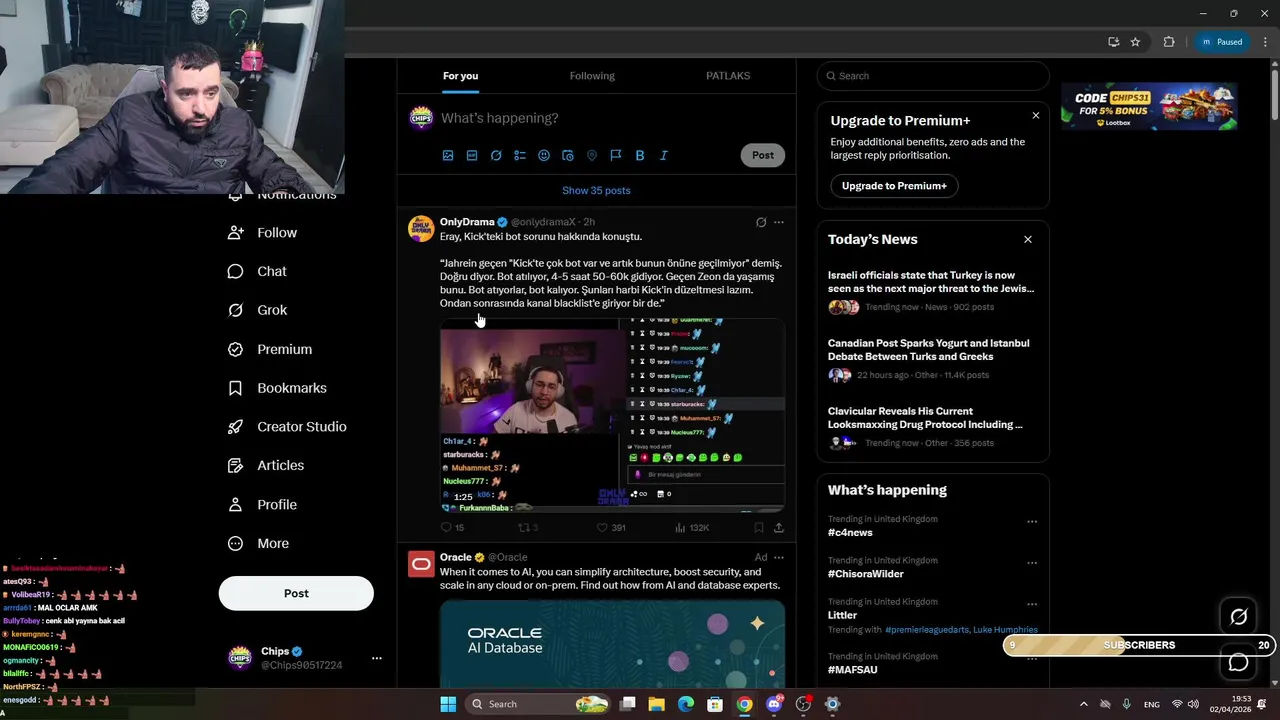
Task: Open the Oracle AI Database ad image
Action: tap(612, 643)
